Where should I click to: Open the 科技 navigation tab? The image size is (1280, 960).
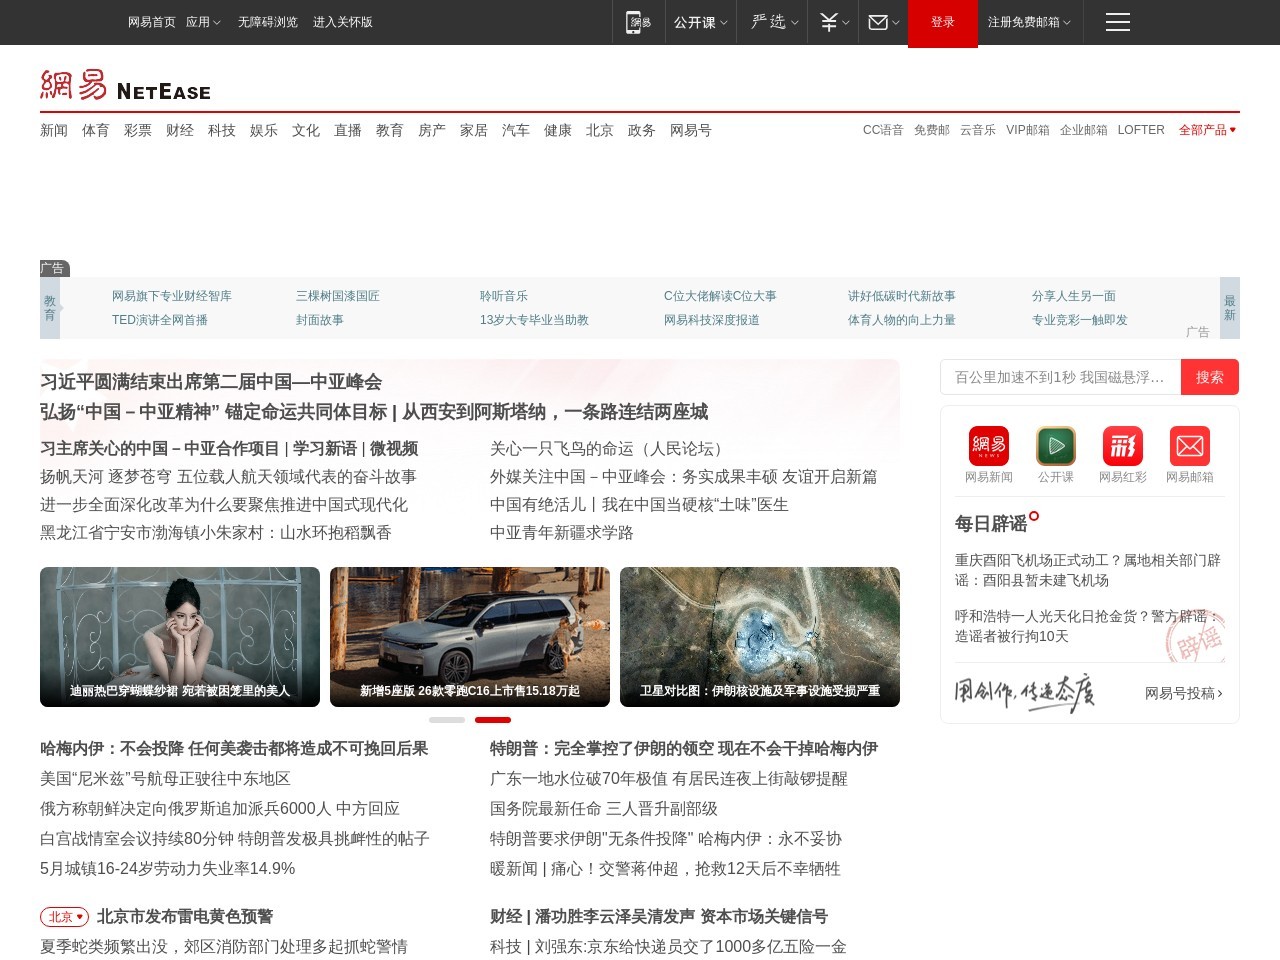coord(222,130)
